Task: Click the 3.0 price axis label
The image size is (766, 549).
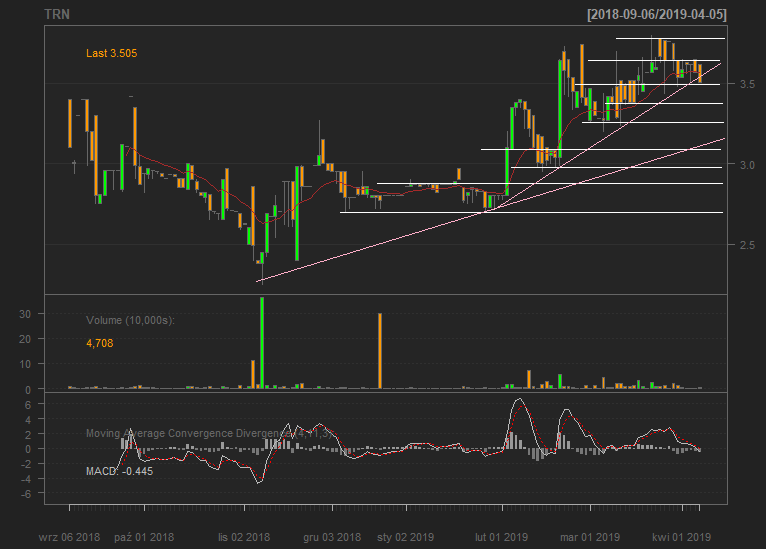Action: 747,165
